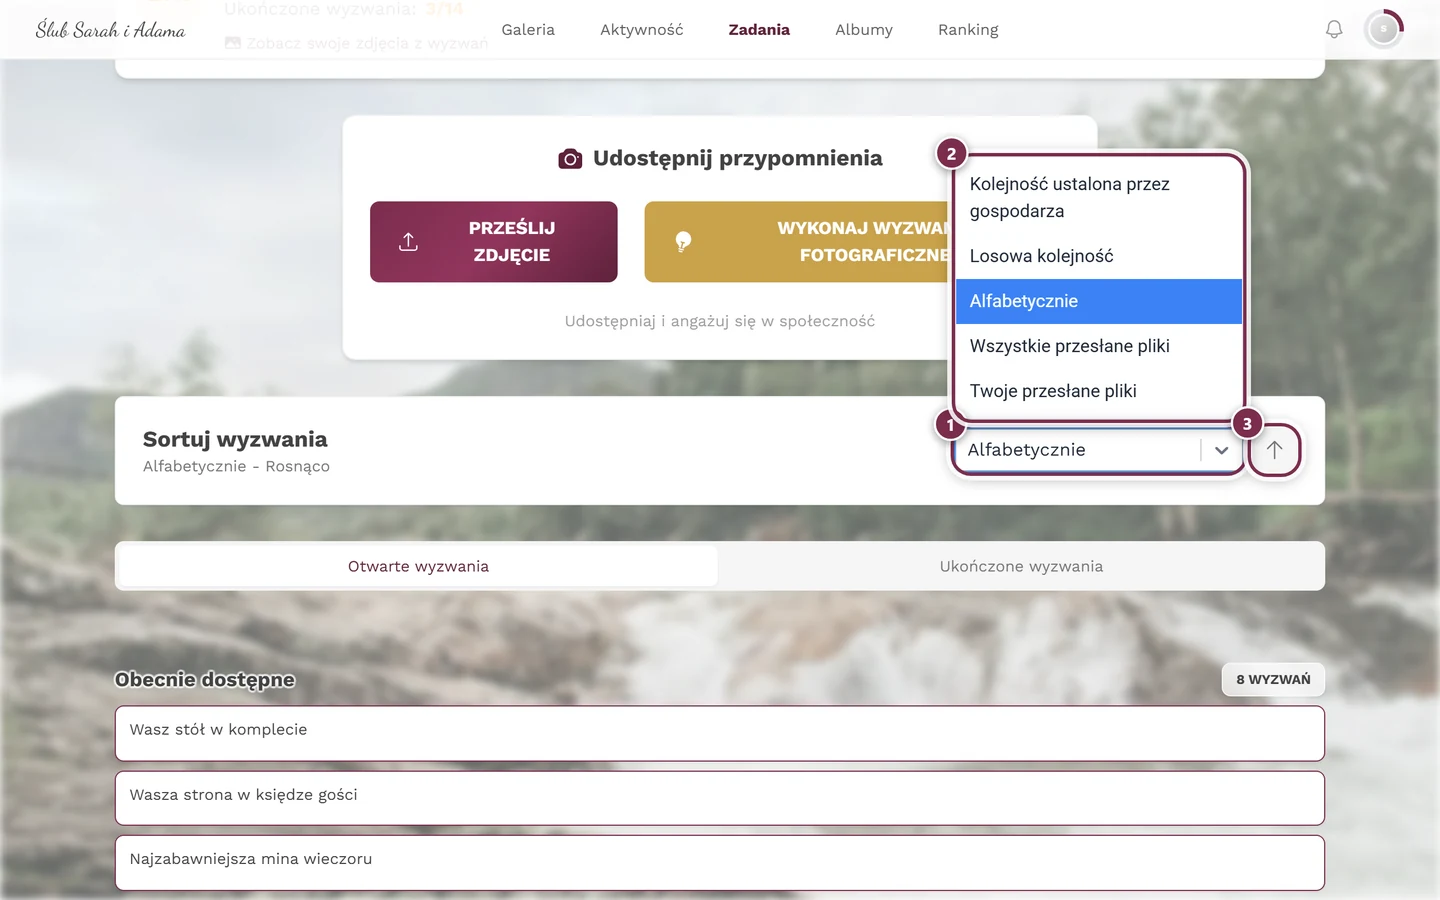The width and height of the screenshot is (1440, 900).
Task: Open the Alfabetycznie sort combo box
Action: (x=1098, y=450)
